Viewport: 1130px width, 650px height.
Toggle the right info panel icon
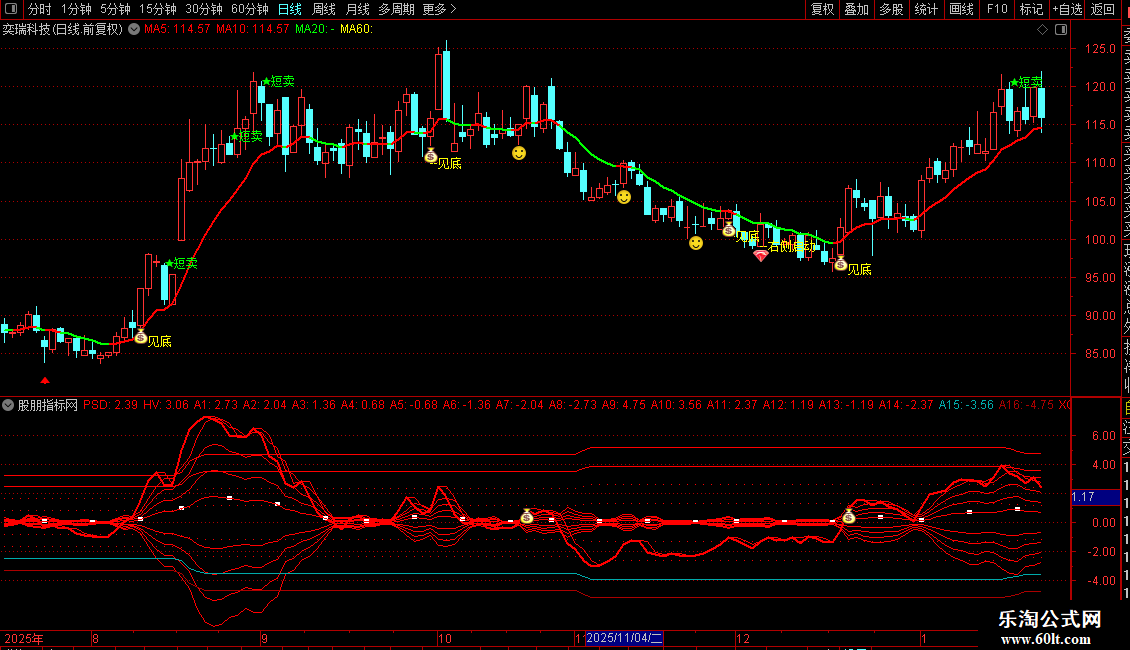(1061, 30)
